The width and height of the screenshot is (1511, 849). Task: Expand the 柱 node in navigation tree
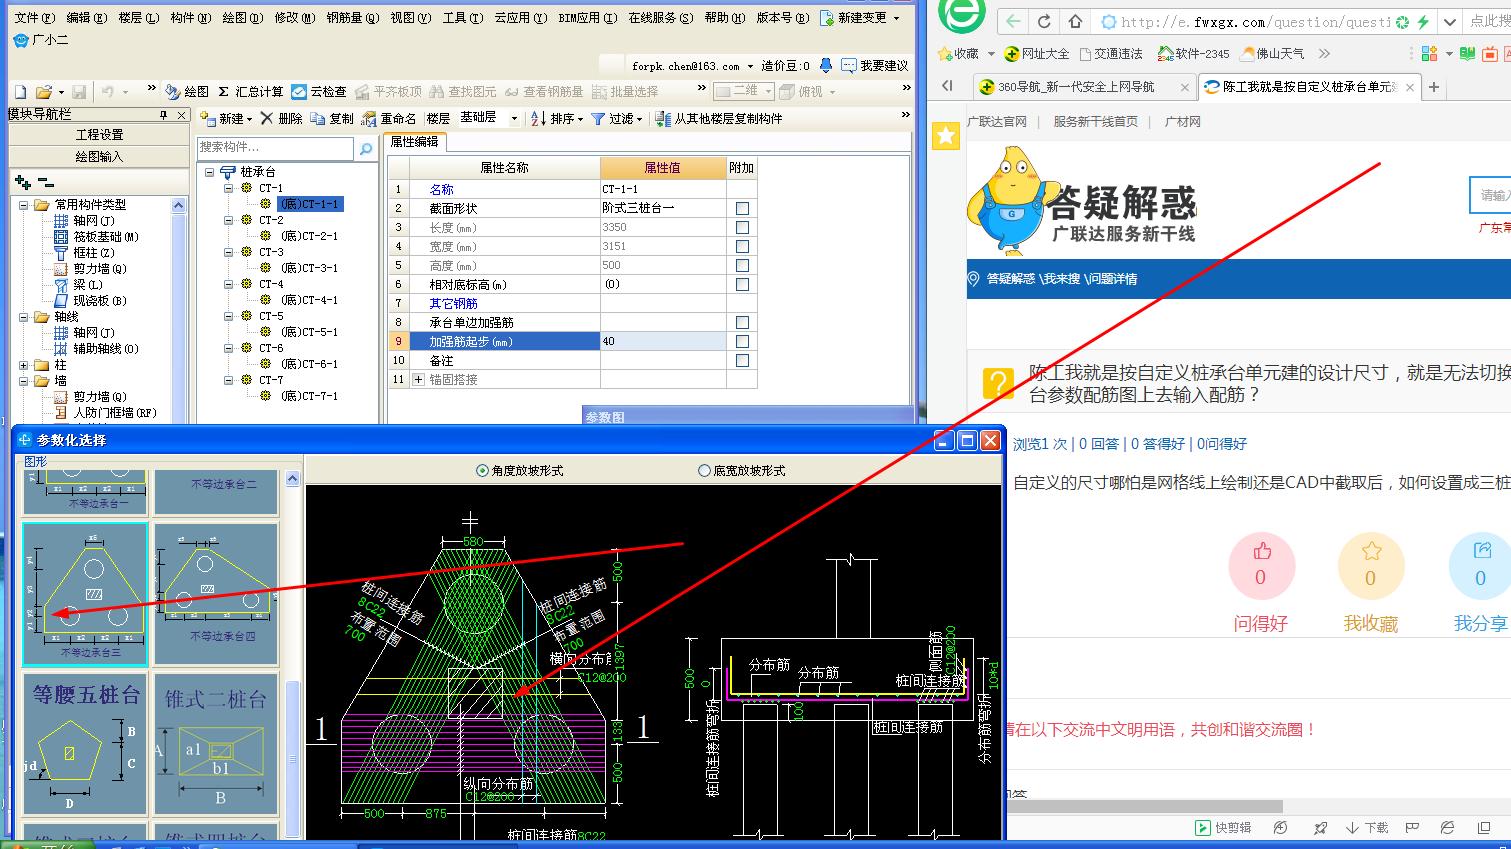(24, 365)
